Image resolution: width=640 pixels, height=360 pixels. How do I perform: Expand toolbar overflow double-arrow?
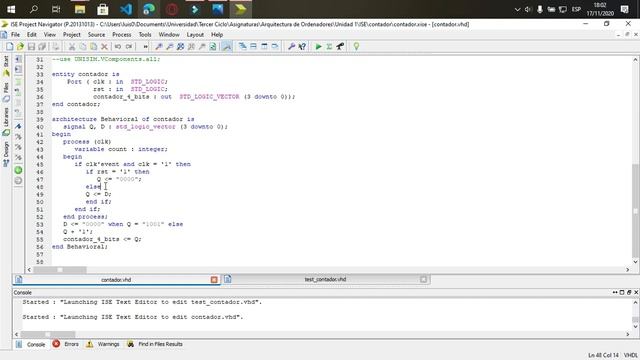click(x=145, y=47)
